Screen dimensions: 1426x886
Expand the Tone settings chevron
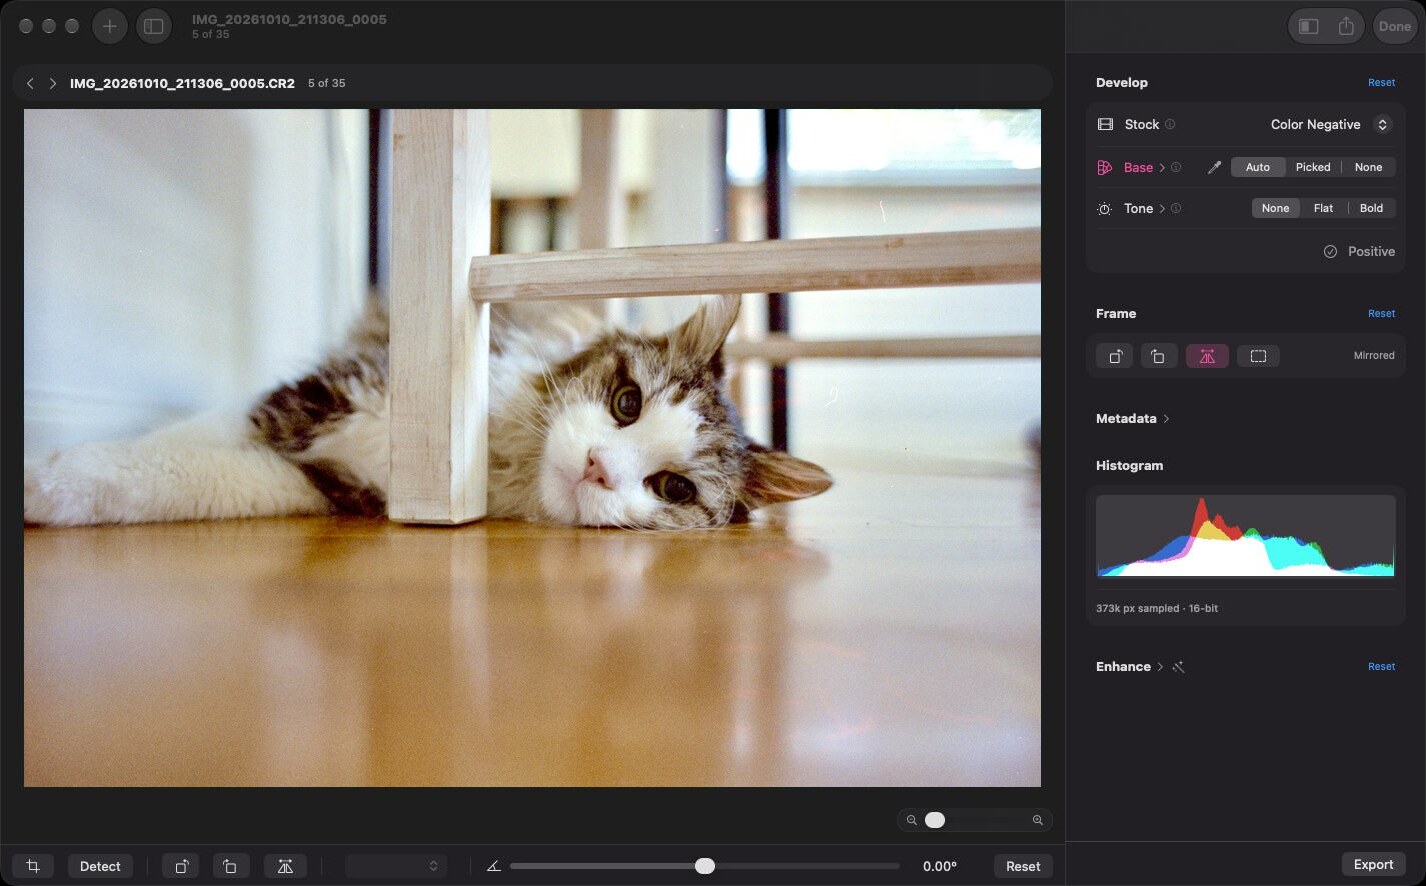pyautogui.click(x=1162, y=208)
